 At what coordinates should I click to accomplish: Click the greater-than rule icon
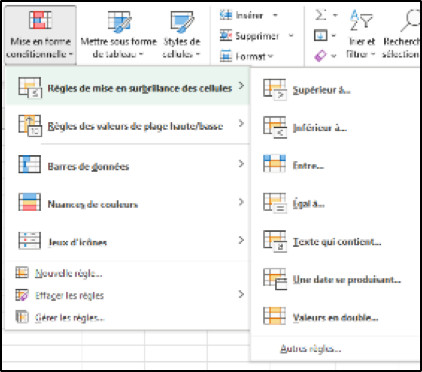275,90
